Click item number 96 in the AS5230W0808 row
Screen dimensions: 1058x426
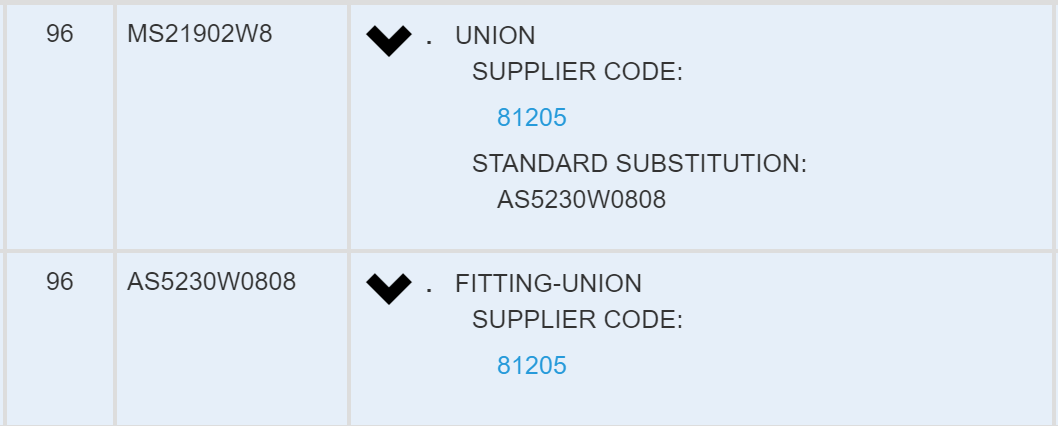(x=60, y=283)
